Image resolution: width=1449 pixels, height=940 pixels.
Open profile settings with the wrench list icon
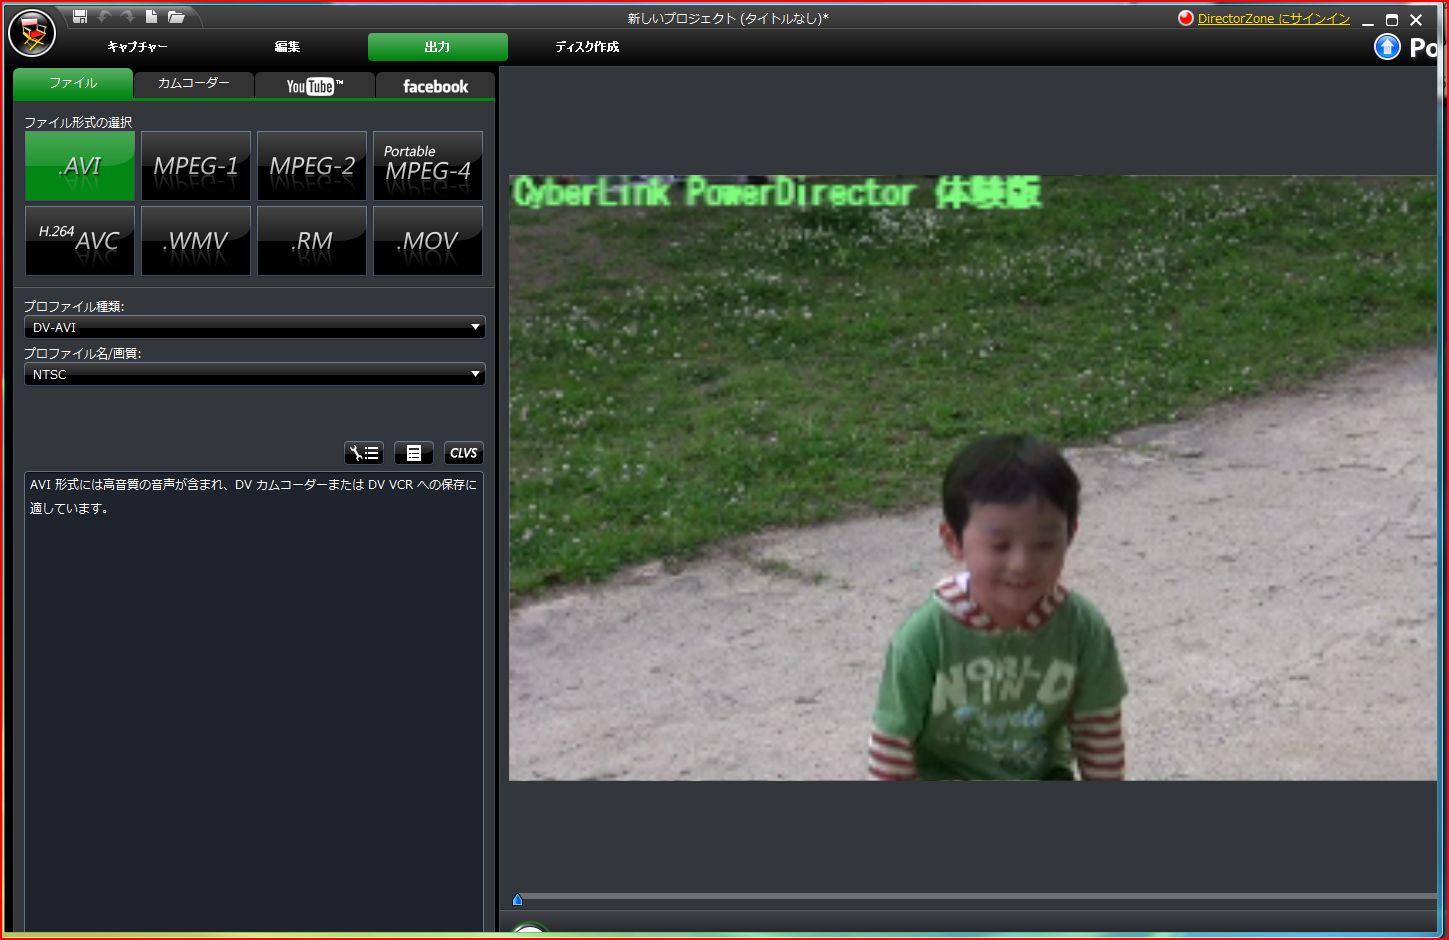pyautogui.click(x=364, y=453)
